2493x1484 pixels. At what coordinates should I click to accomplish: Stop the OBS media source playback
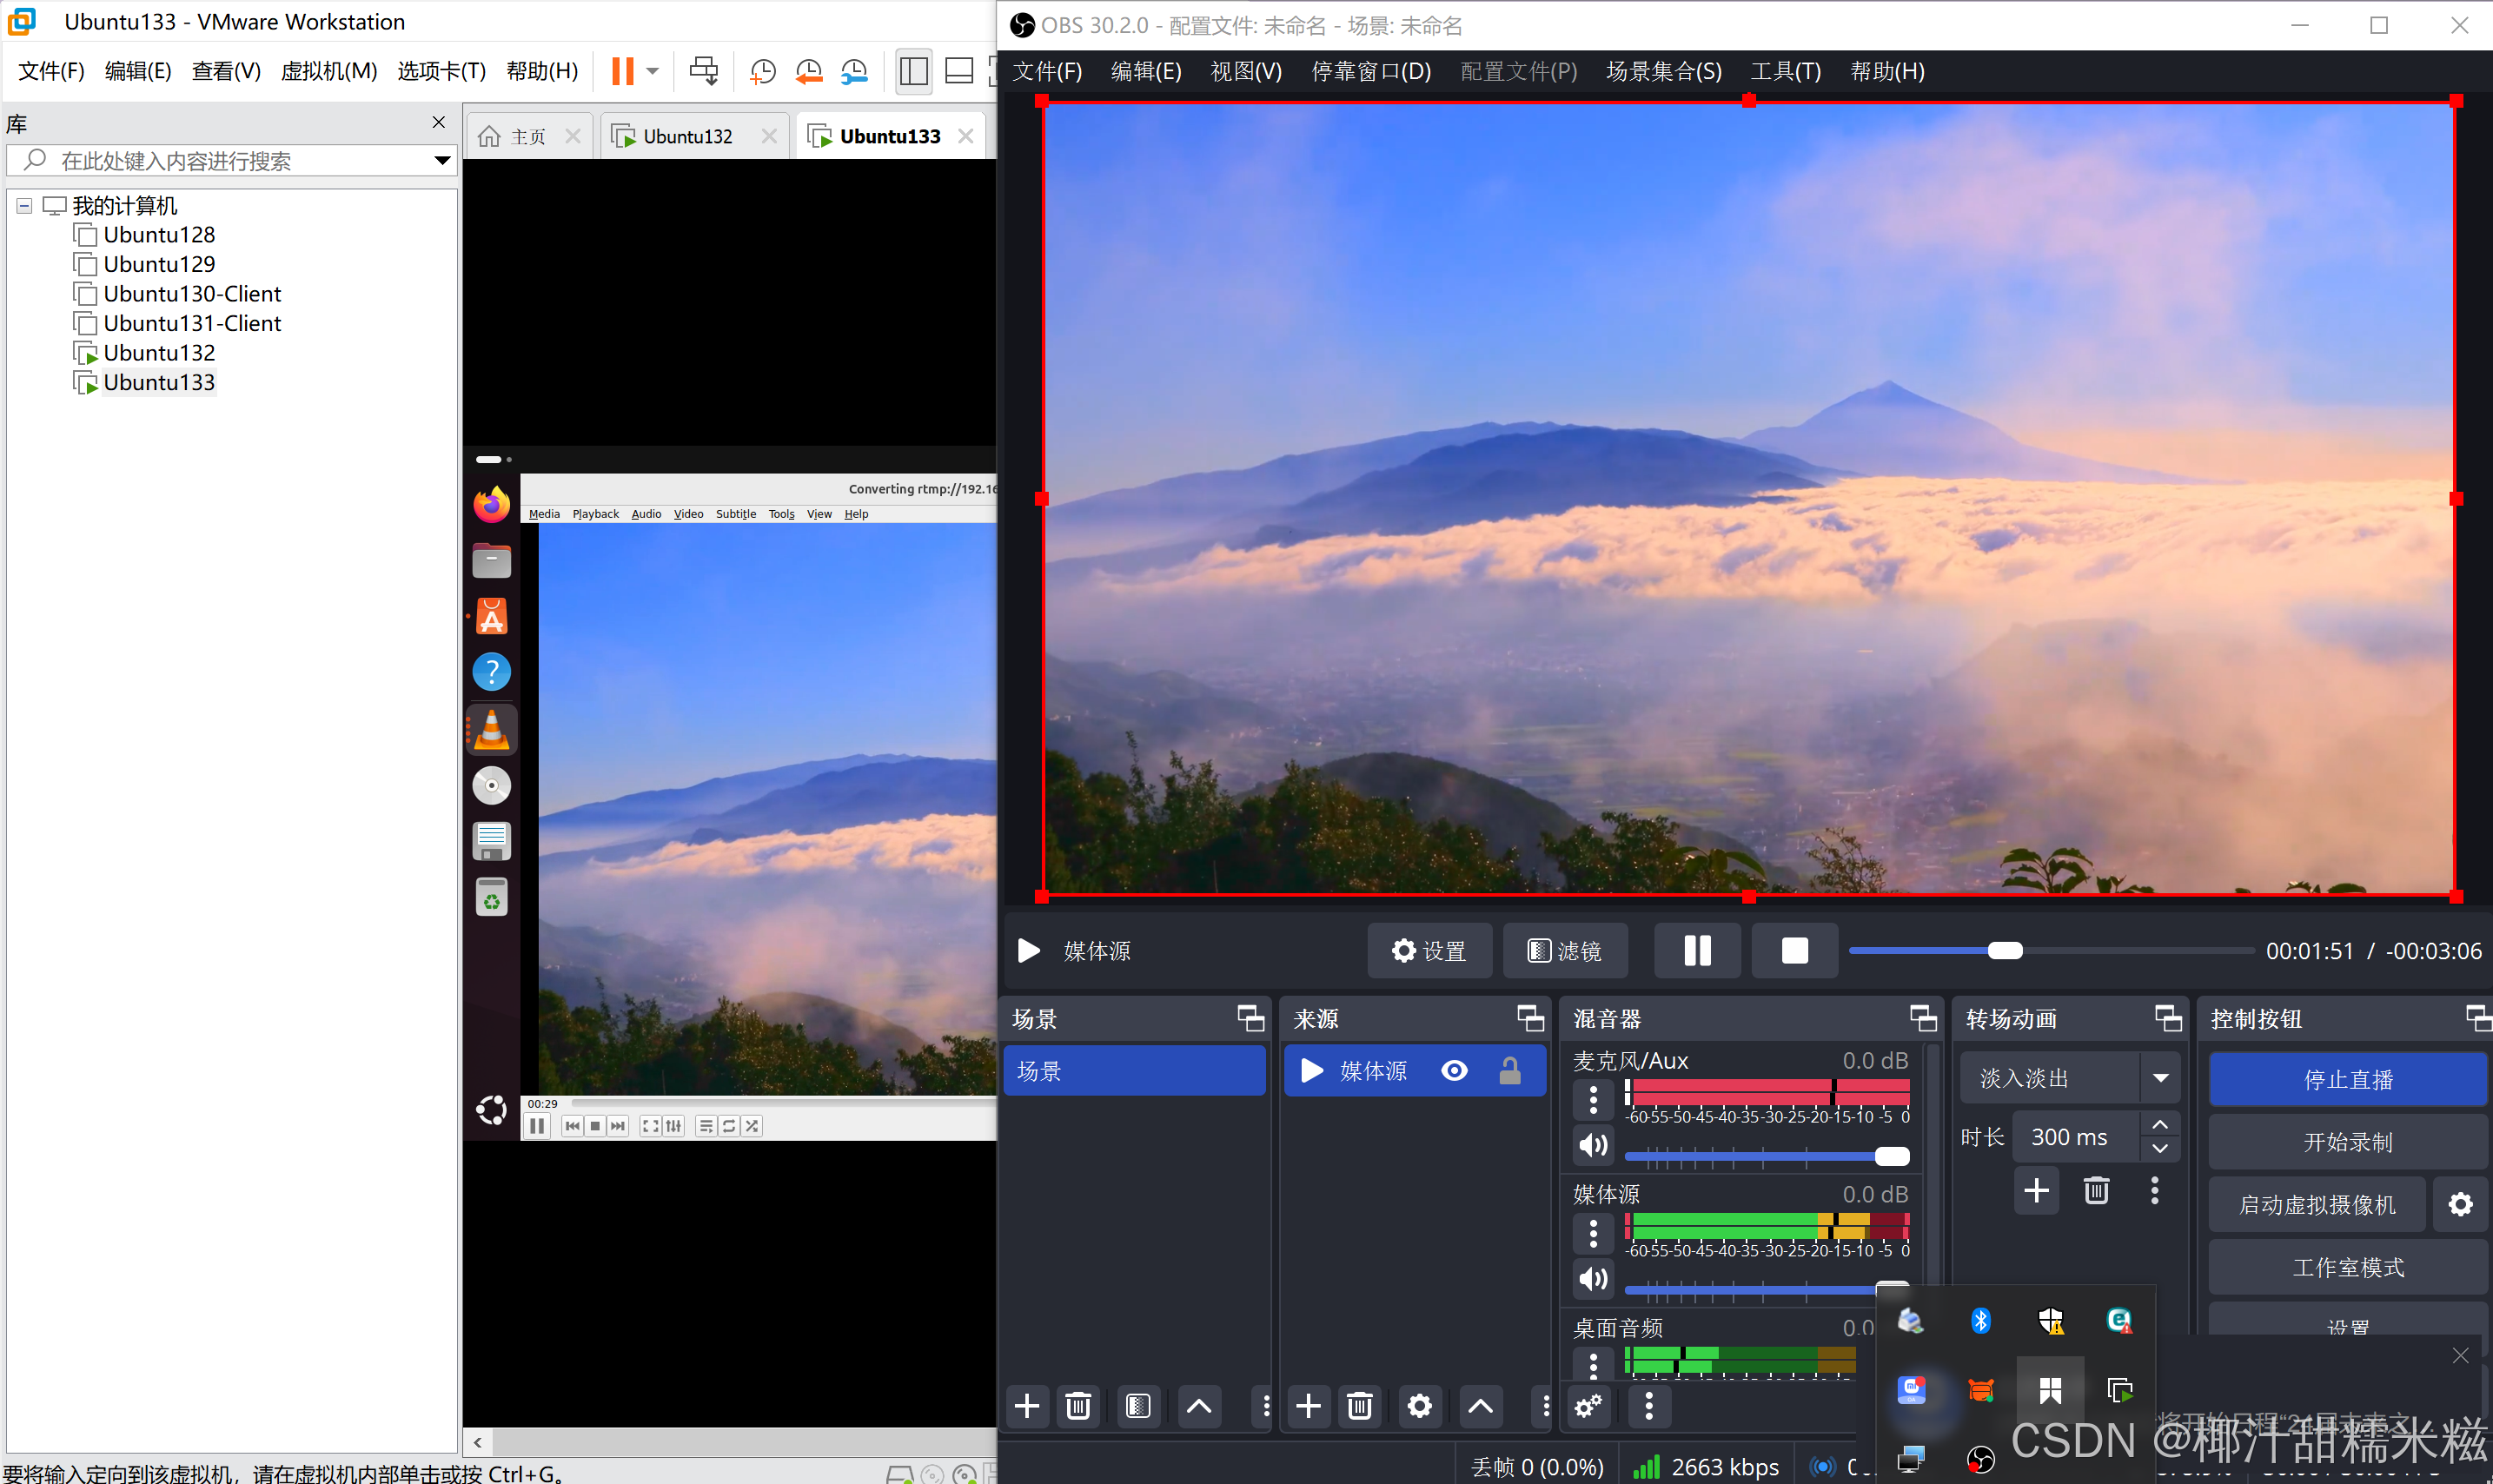(x=1794, y=950)
